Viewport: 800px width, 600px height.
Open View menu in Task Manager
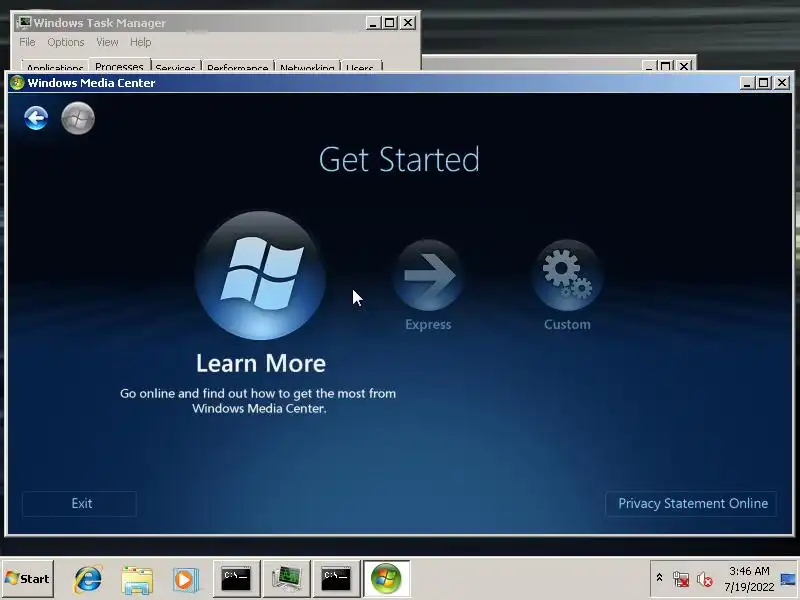click(107, 42)
